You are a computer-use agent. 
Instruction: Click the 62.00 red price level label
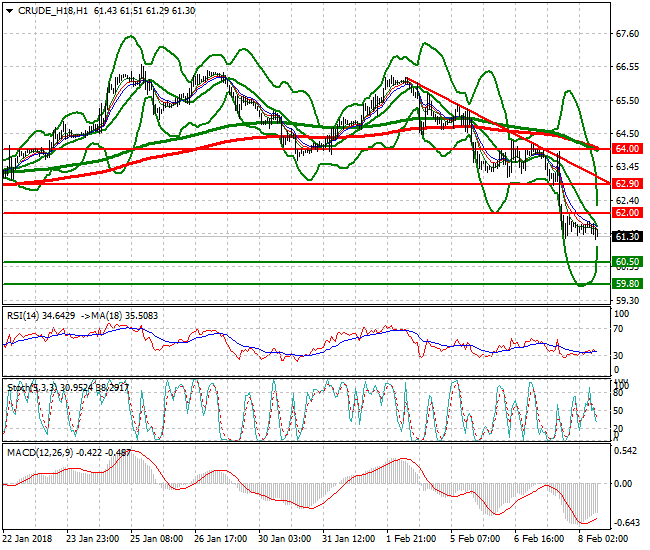627,213
